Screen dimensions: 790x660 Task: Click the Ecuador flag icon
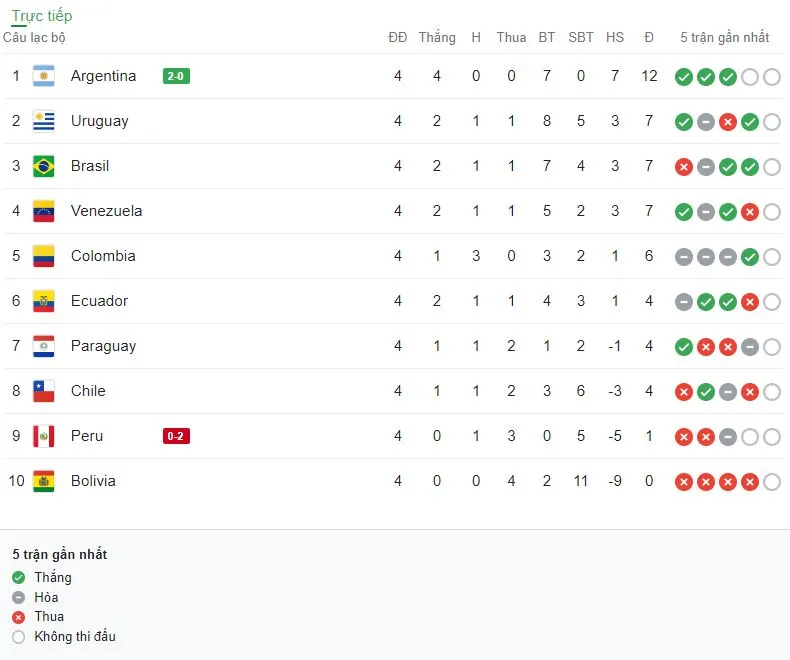pyautogui.click(x=43, y=301)
